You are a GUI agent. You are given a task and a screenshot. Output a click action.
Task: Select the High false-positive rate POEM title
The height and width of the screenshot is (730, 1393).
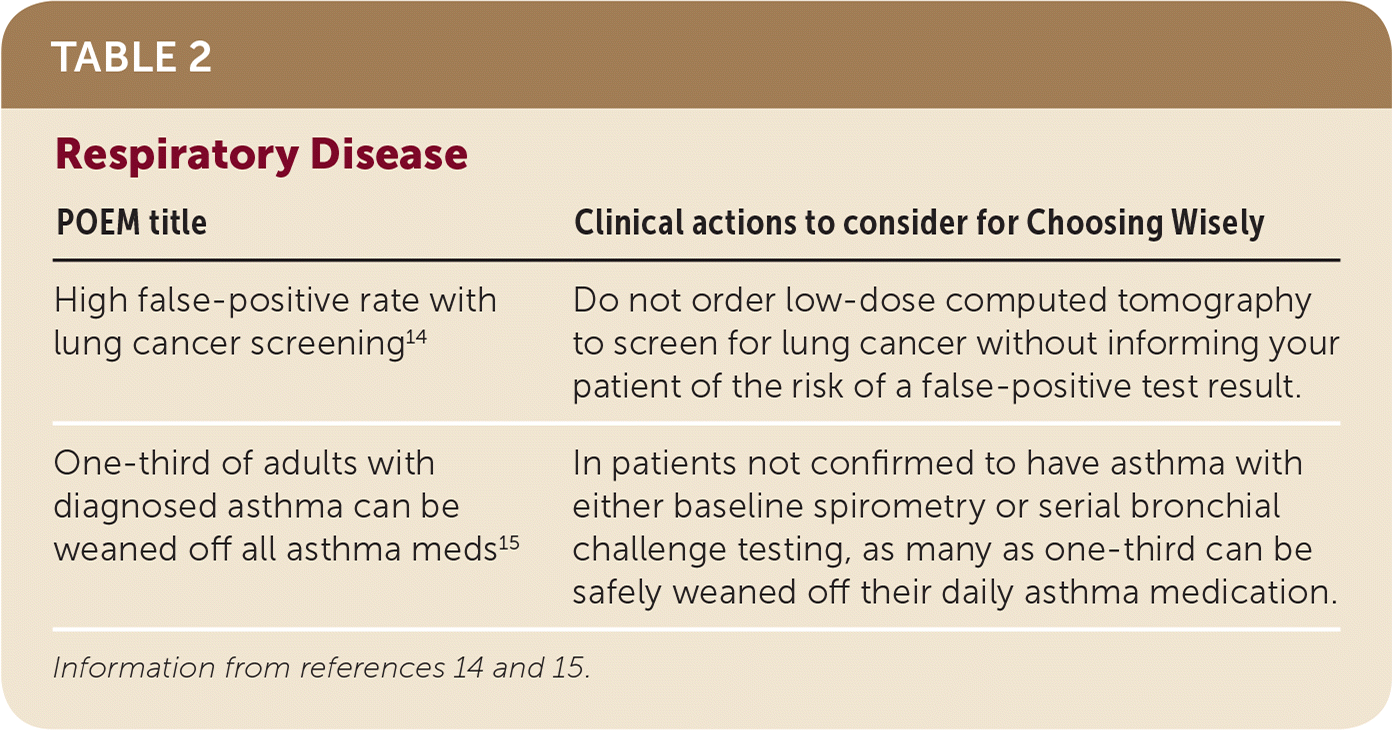coord(274,300)
